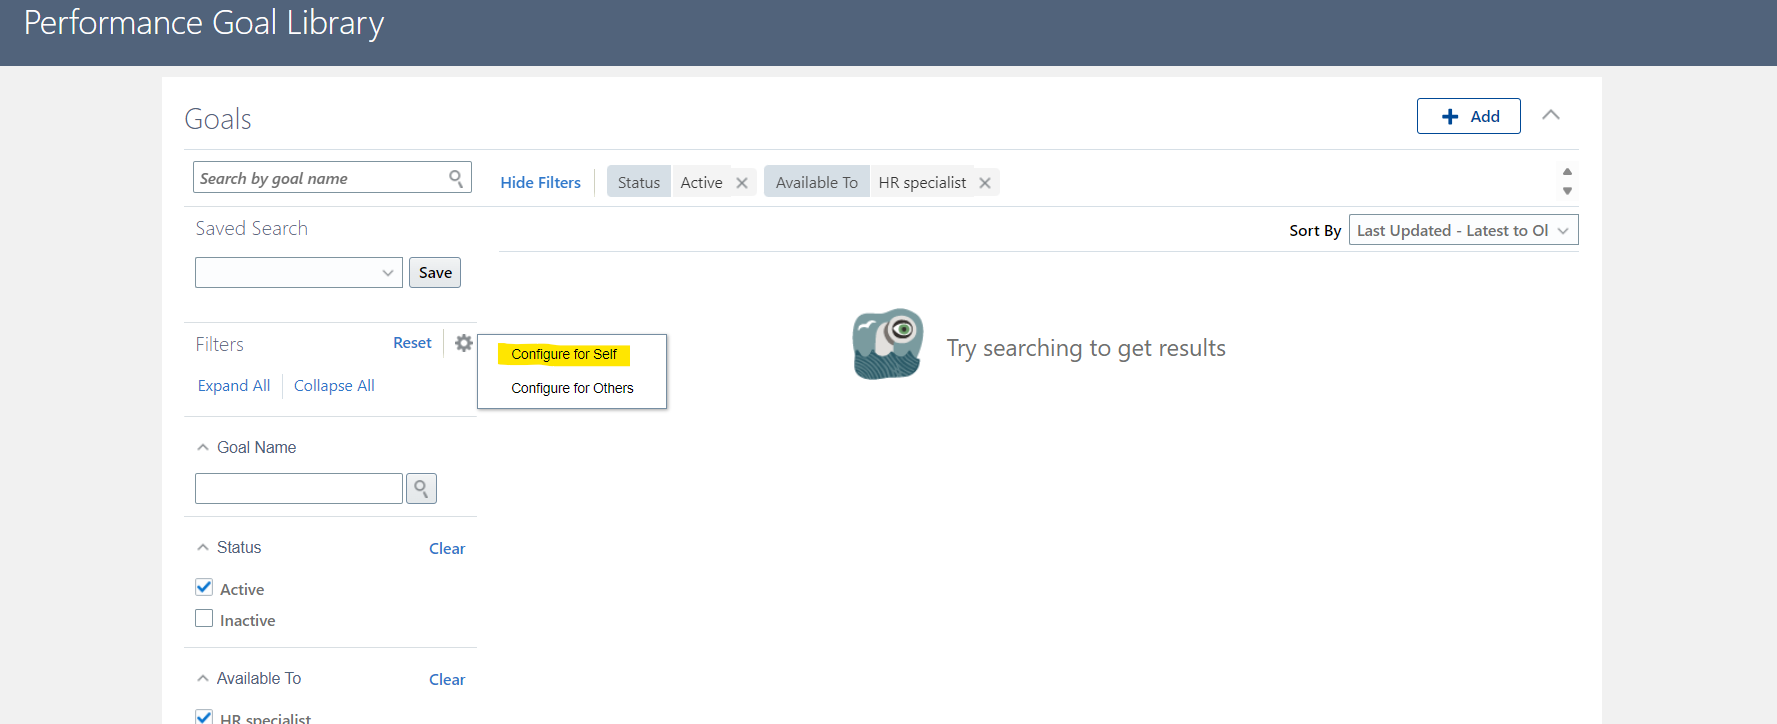This screenshot has width=1777, height=724.
Task: Remove the HR specialist filter chip
Action: [985, 183]
